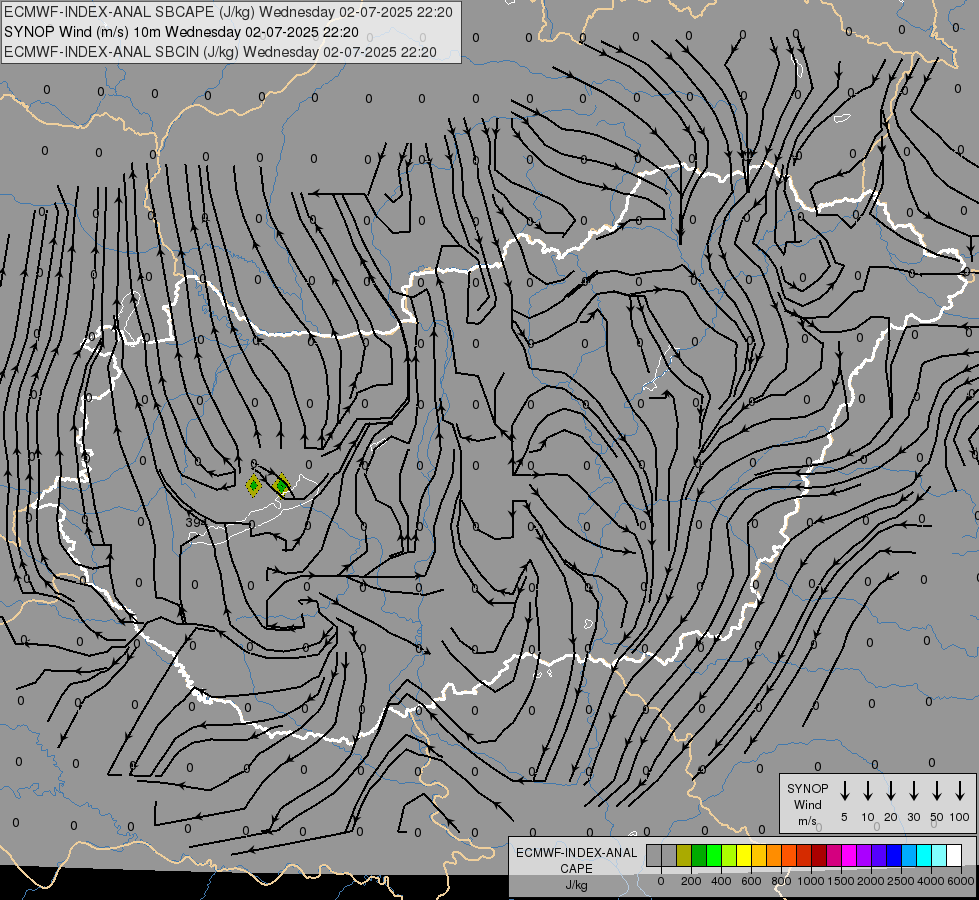Click the 800 tick label in CAPE legend
The image size is (979, 900).
781,881
